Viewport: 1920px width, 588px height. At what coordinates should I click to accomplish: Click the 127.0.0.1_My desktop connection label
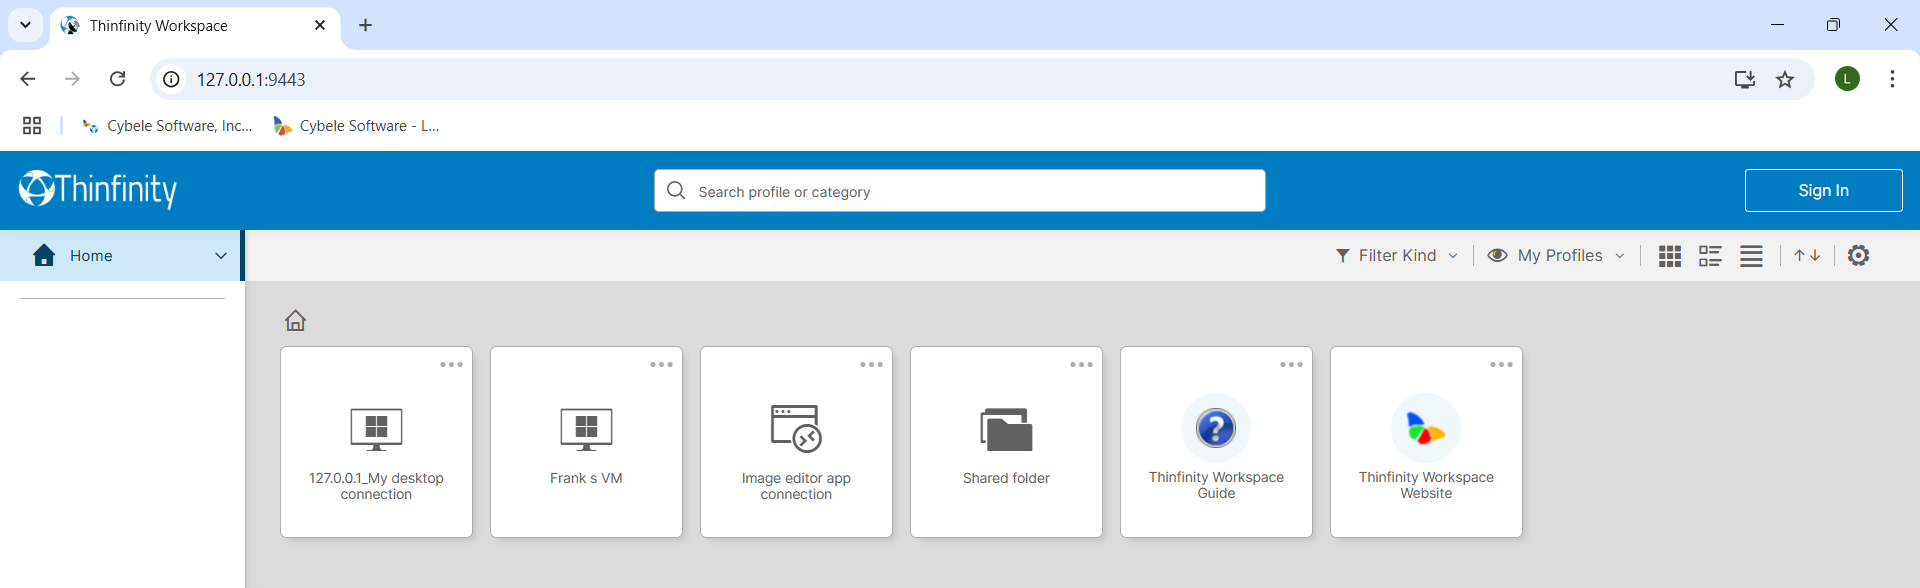tap(376, 486)
